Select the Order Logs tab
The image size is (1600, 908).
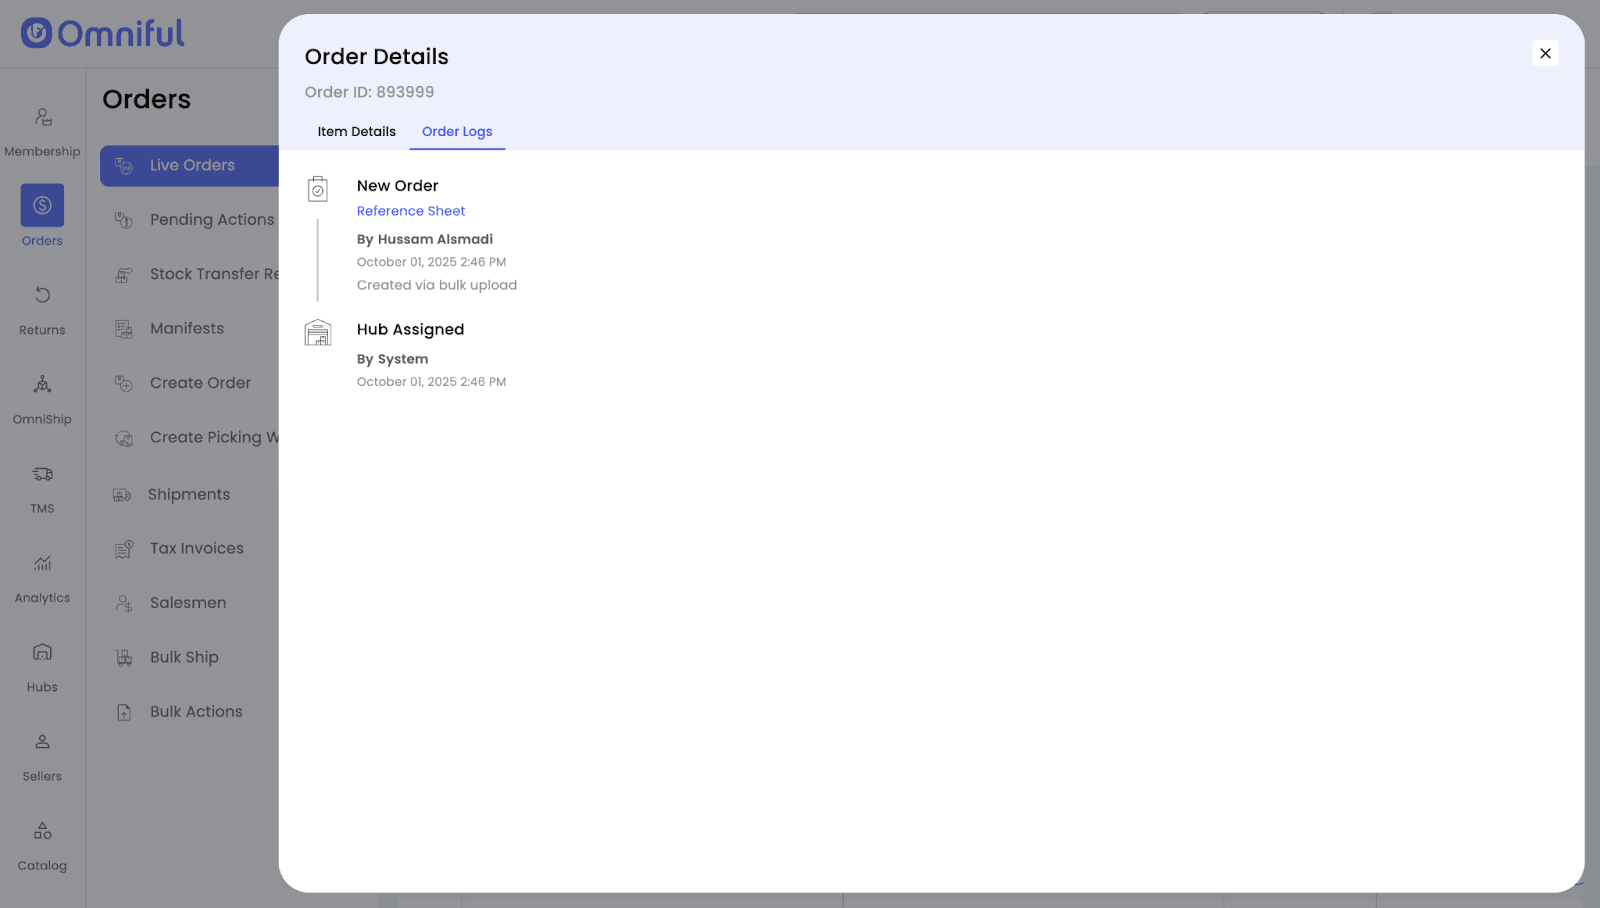coord(457,132)
